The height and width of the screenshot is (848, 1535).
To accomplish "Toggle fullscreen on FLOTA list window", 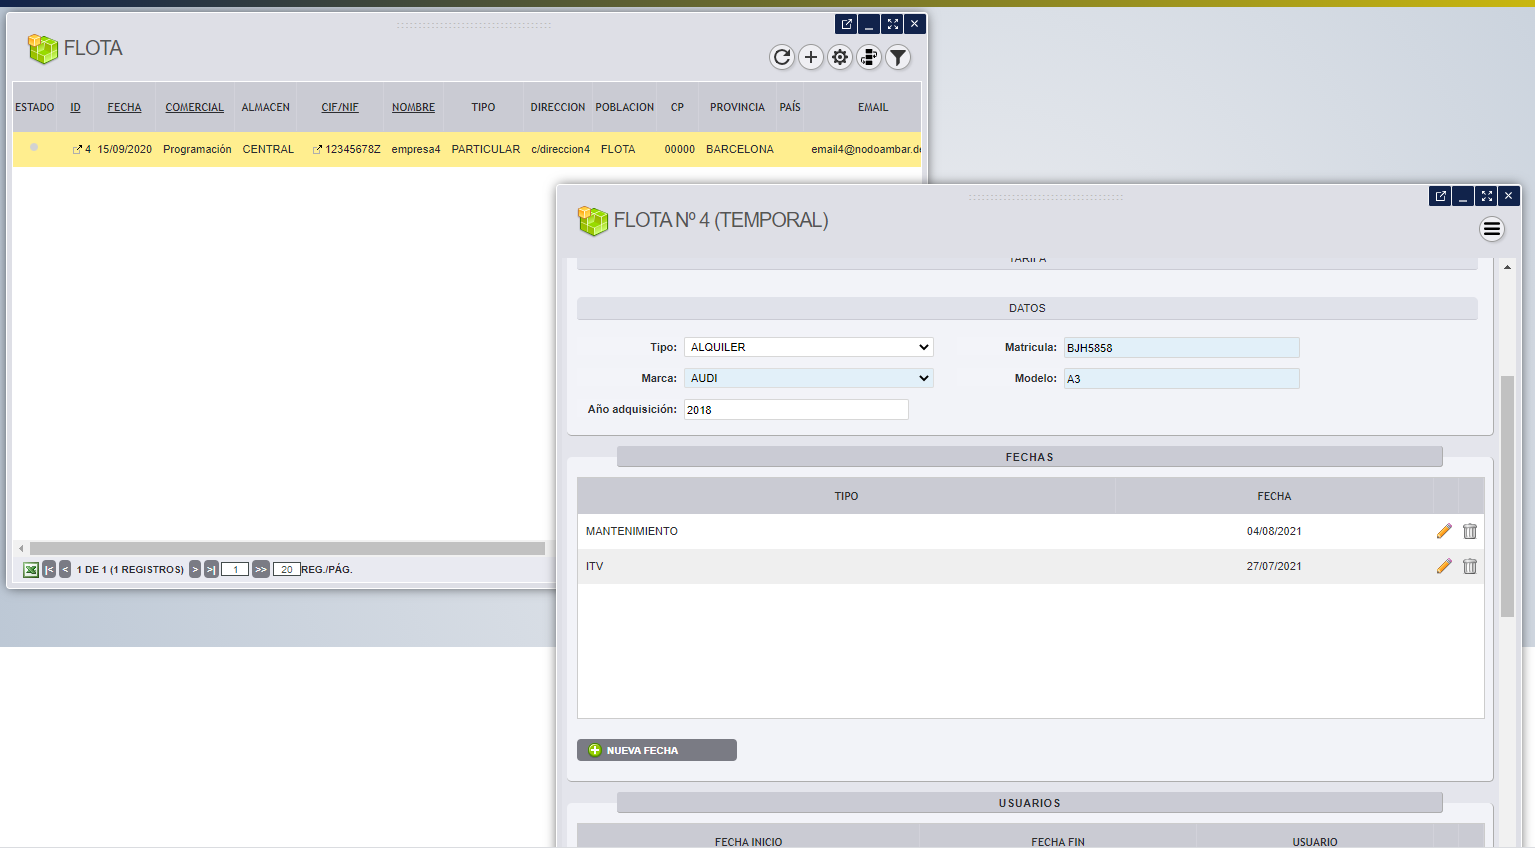I will (893, 24).
